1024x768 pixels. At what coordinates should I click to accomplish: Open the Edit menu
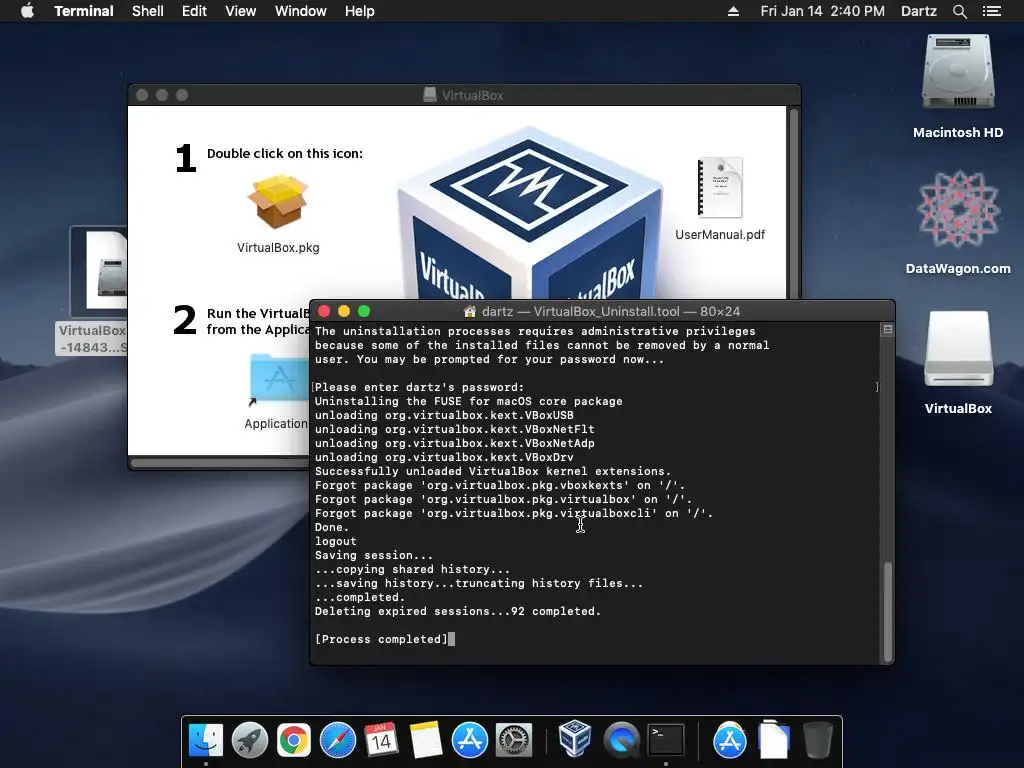click(x=194, y=11)
